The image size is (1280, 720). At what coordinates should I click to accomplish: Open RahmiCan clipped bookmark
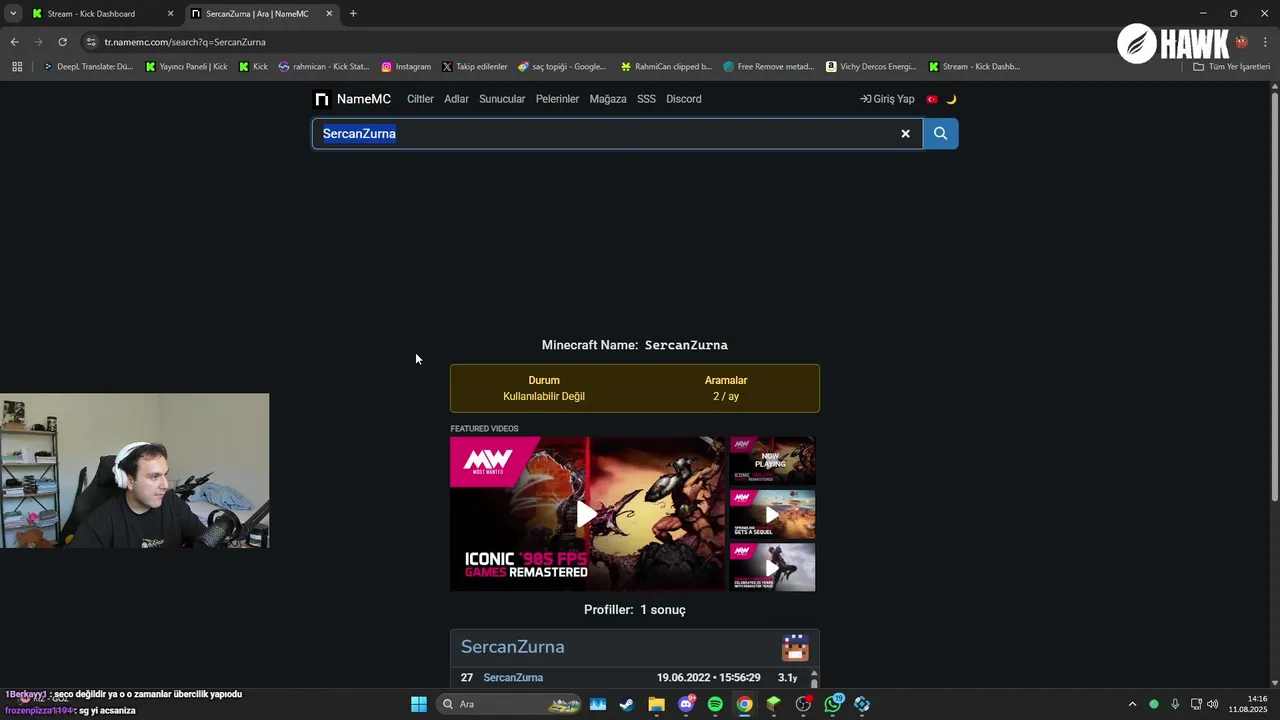(x=666, y=67)
